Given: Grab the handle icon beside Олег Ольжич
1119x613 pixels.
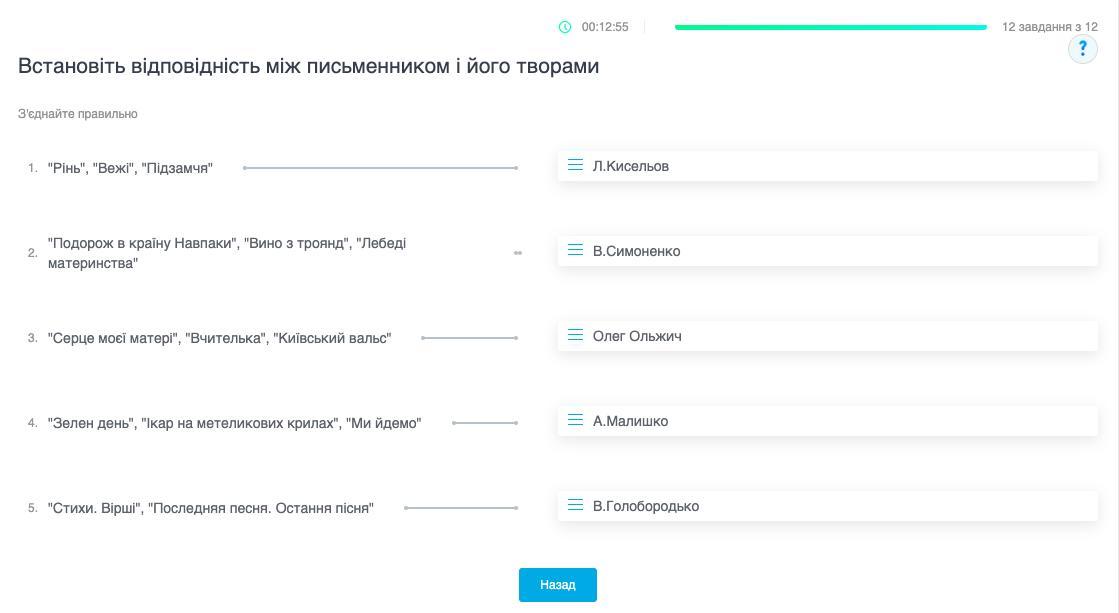Looking at the screenshot, I should point(575,335).
